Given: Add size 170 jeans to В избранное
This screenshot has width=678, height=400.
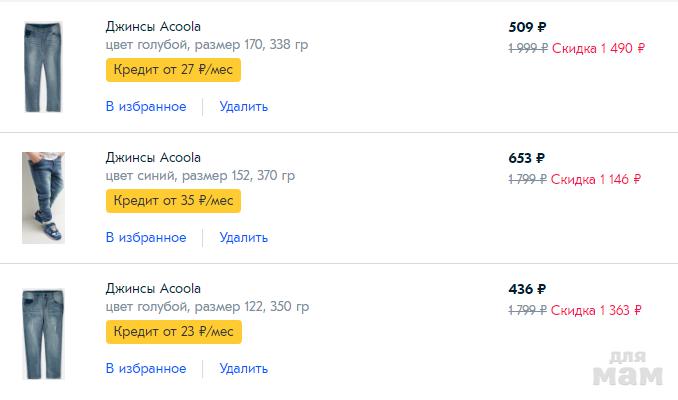Looking at the screenshot, I should [146, 106].
